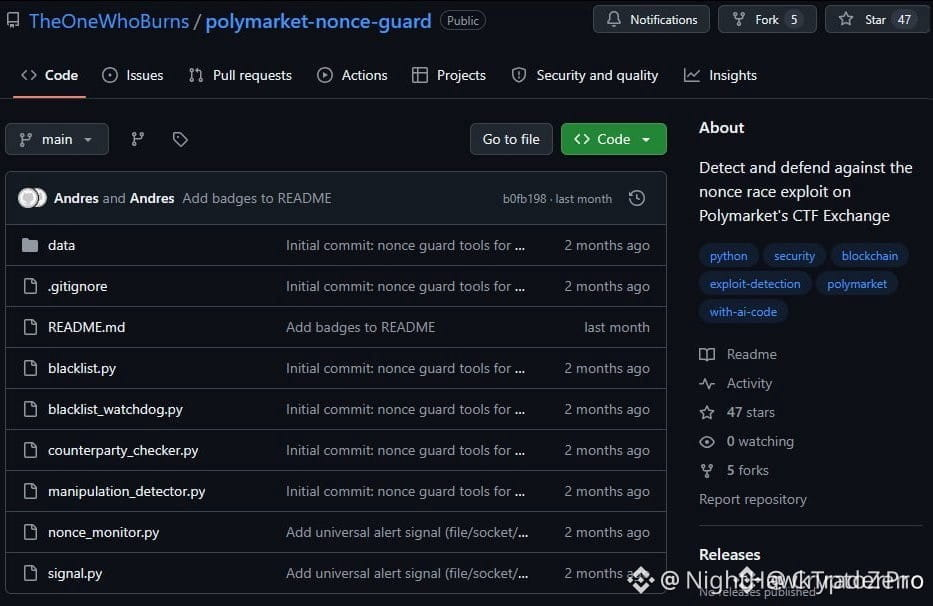The height and width of the screenshot is (606, 933).
Task: Click the file icon beside counterparty_checker.py
Action: pos(30,451)
